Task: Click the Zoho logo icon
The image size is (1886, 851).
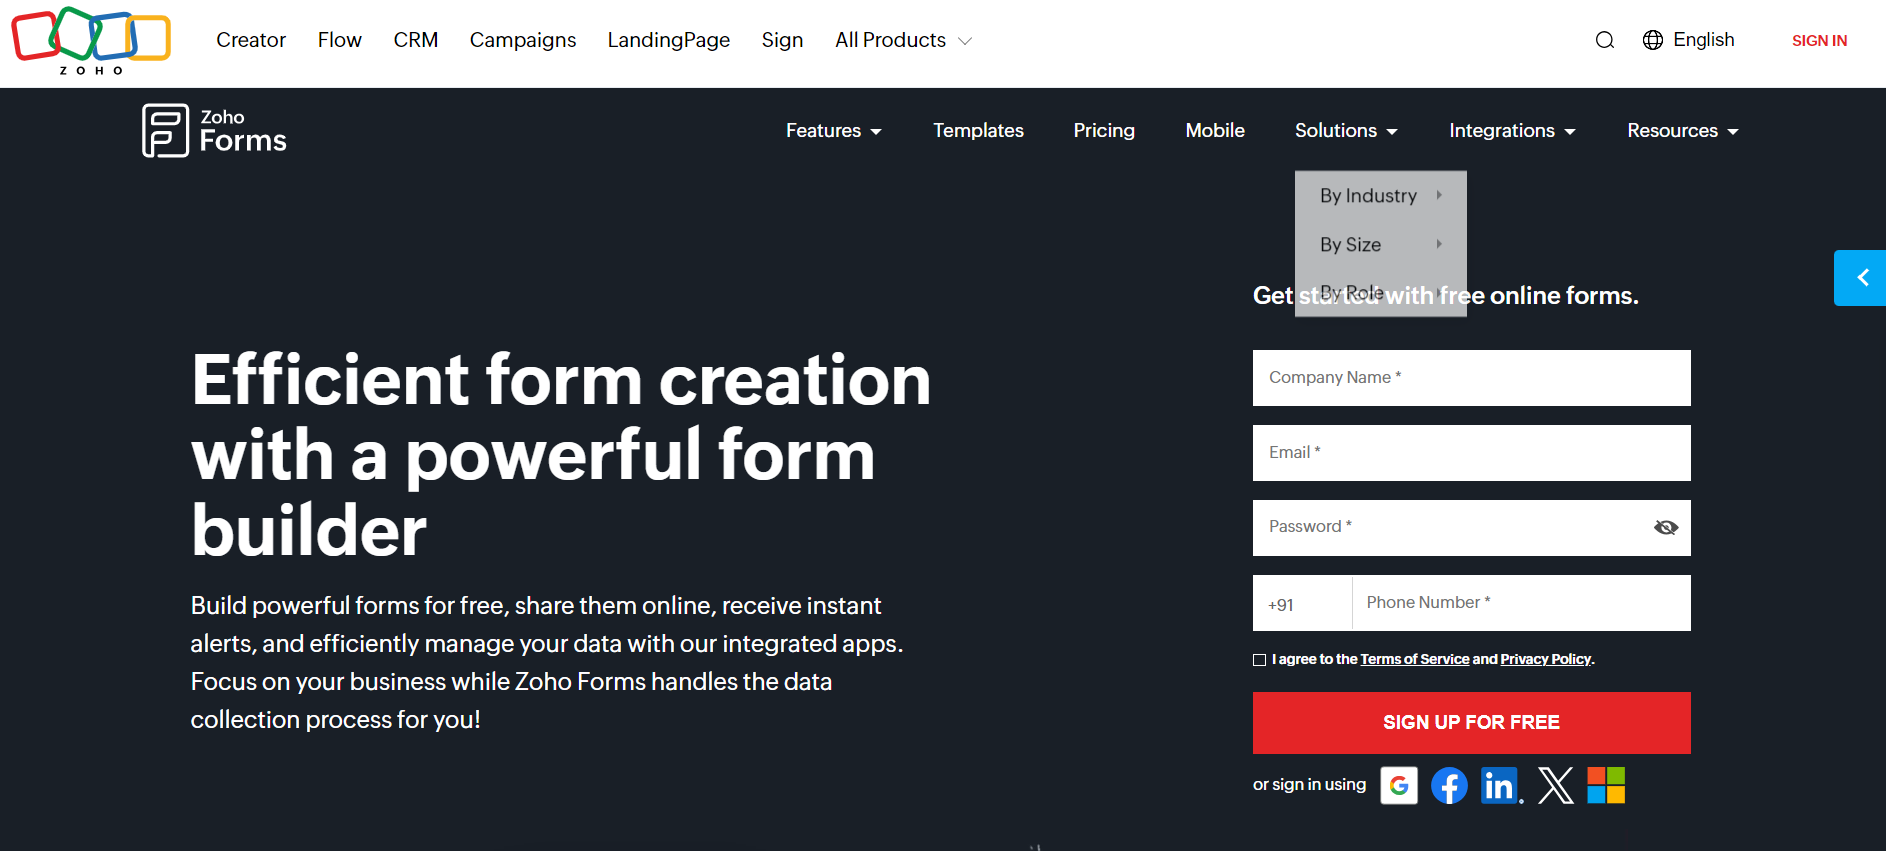Action: (x=91, y=41)
